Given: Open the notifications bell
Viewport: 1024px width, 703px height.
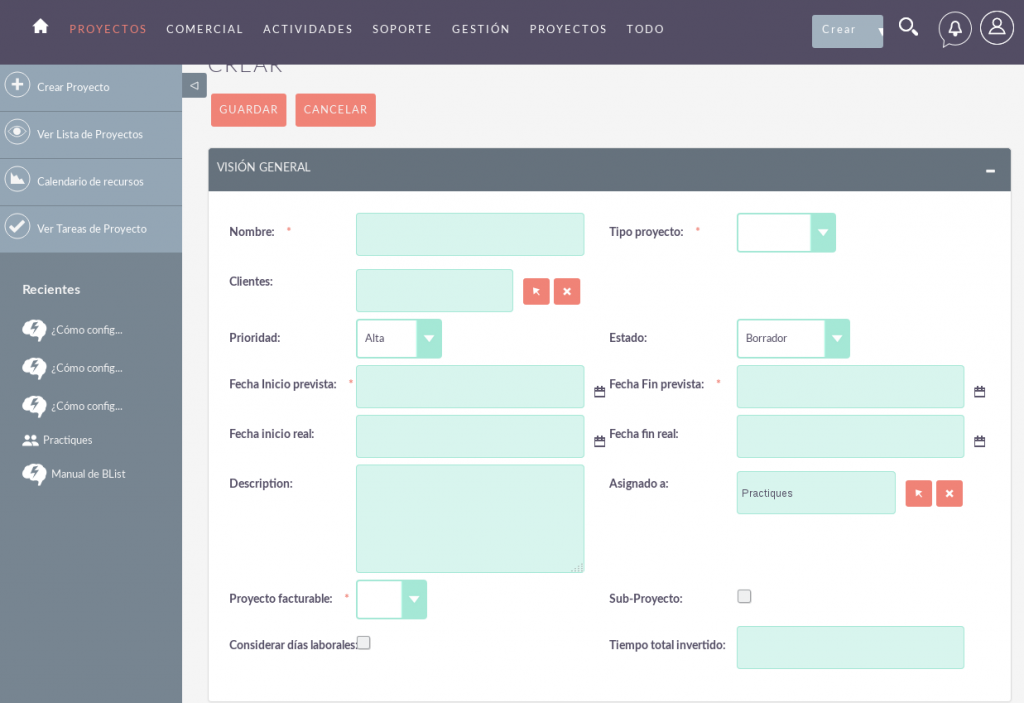Looking at the screenshot, I should pyautogui.click(x=954, y=28).
